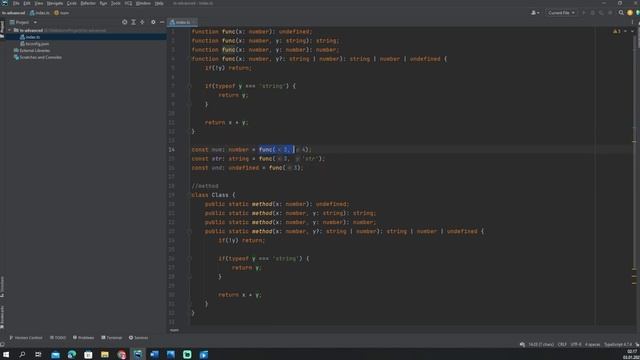Screen dimensions: 640x360
Task: Open the Structure vertical side tab
Action: 2,287
